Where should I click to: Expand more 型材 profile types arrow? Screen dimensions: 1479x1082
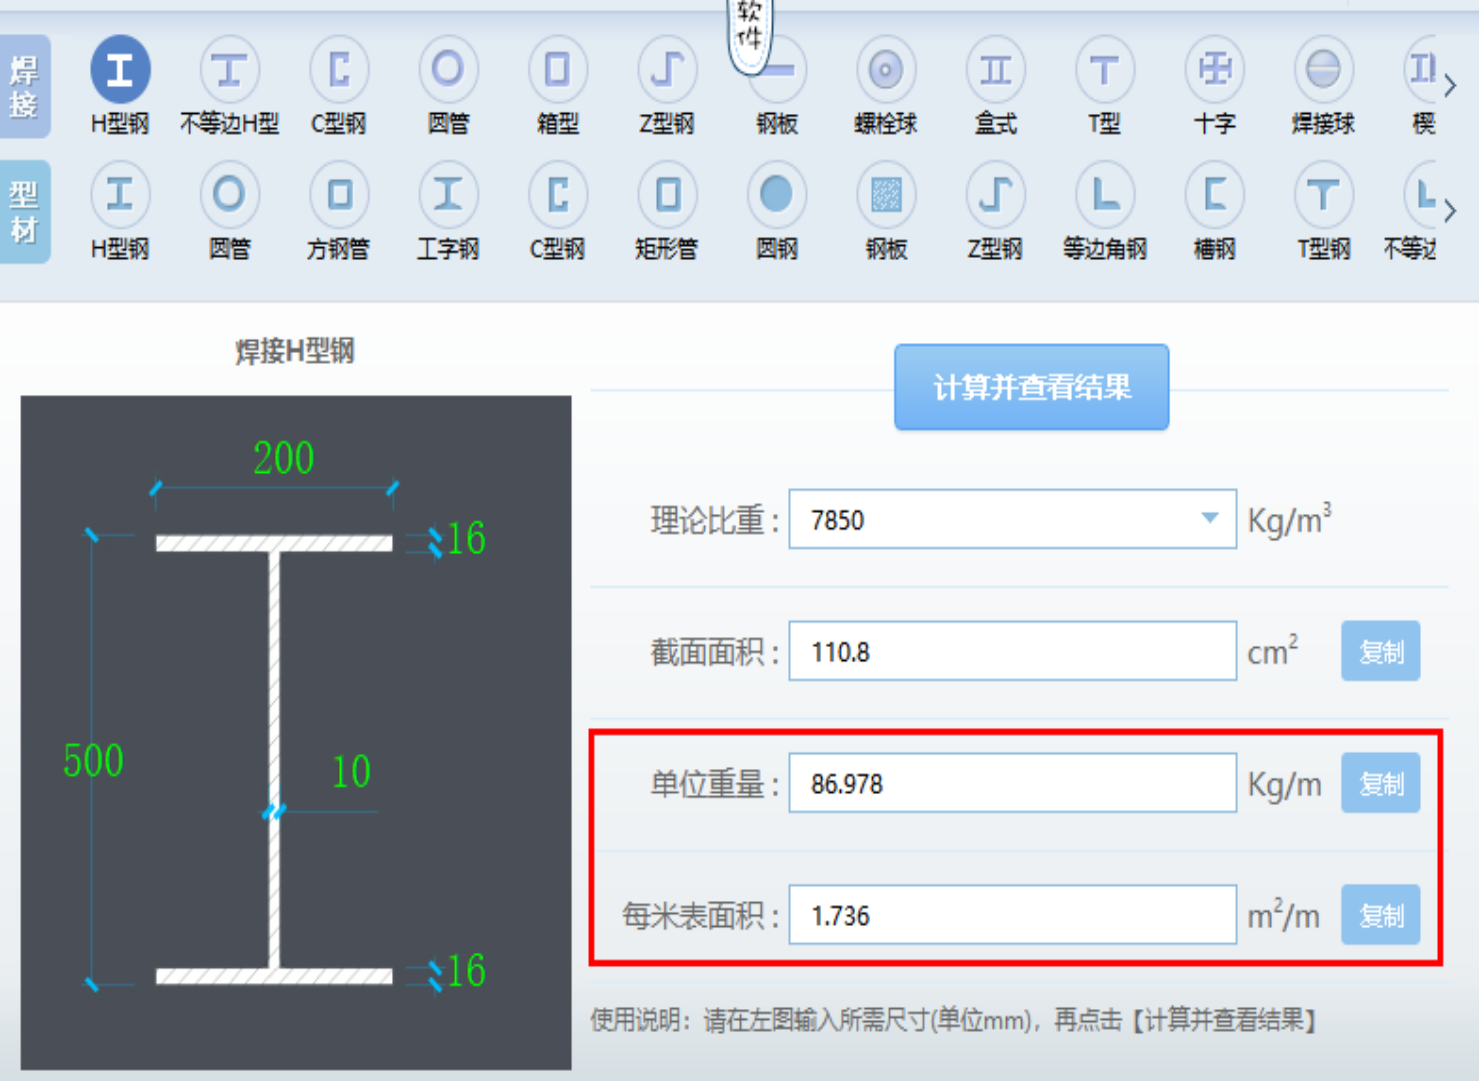(1450, 211)
